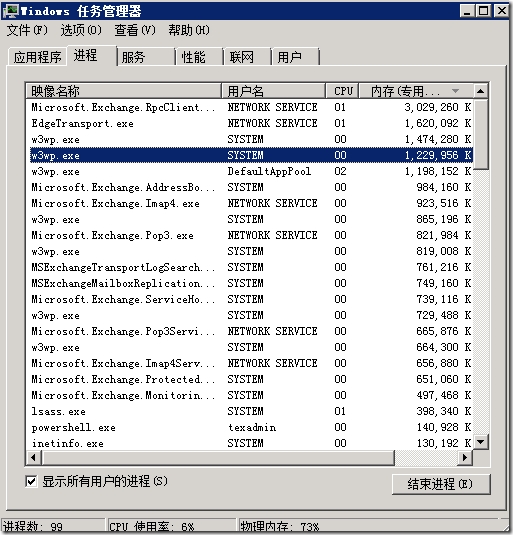Click vertical scrollbar up arrow

(481, 91)
